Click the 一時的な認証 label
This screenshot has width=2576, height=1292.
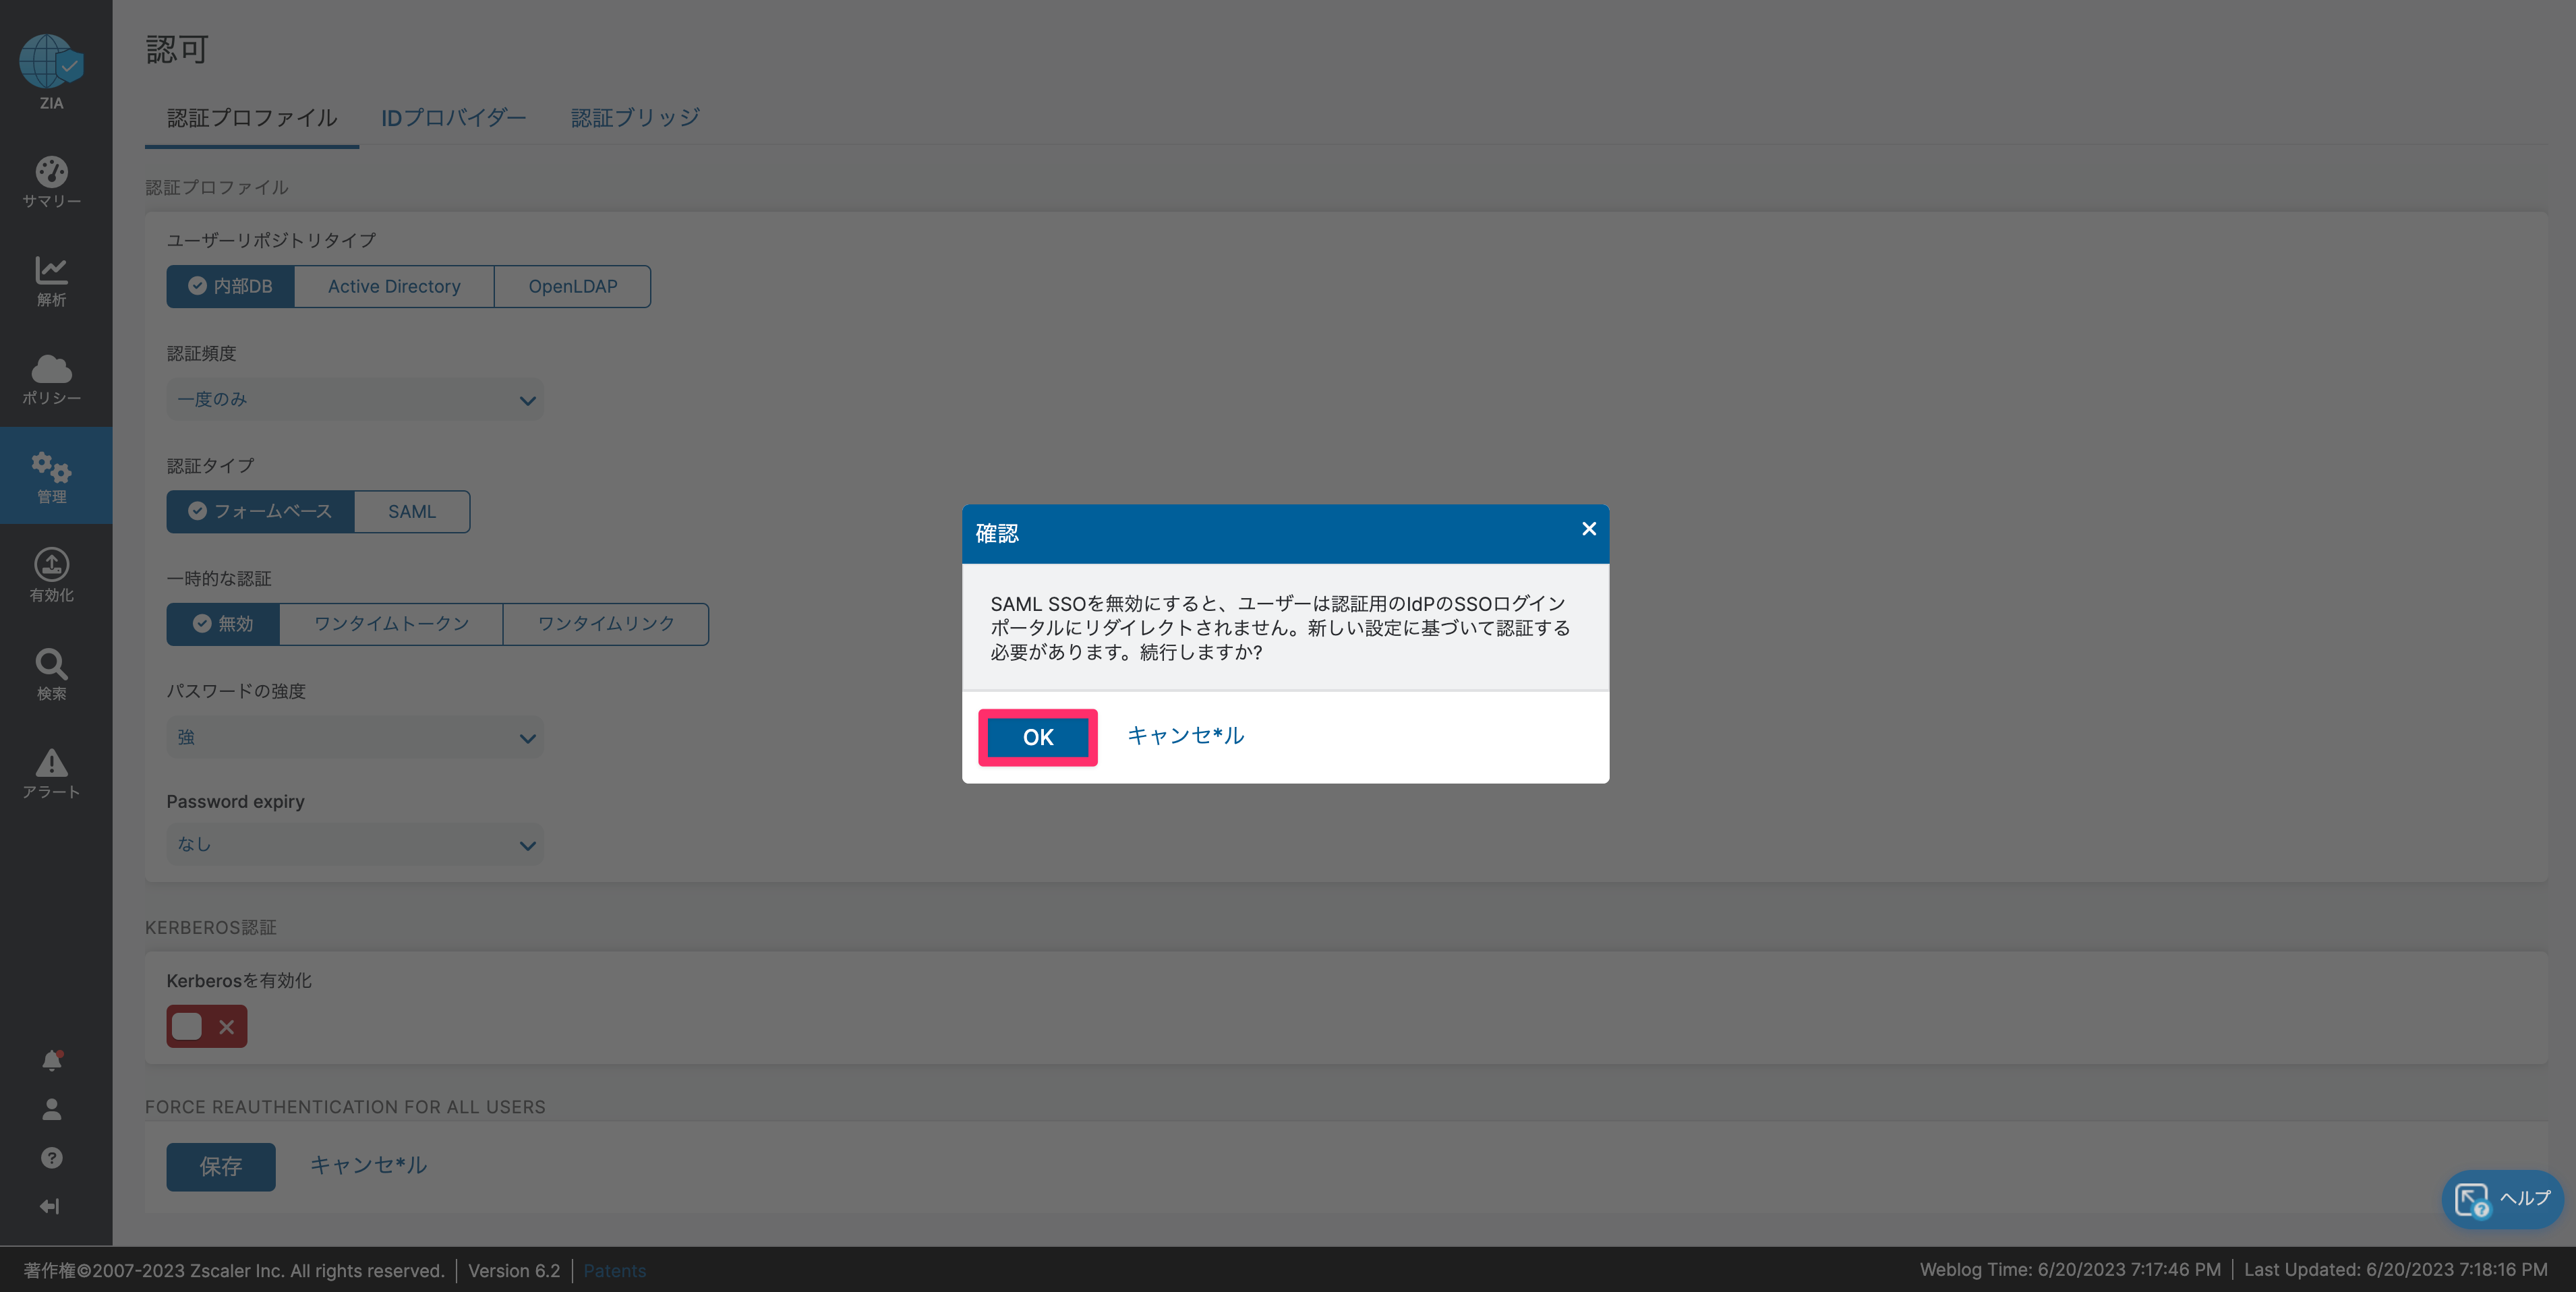[219, 578]
